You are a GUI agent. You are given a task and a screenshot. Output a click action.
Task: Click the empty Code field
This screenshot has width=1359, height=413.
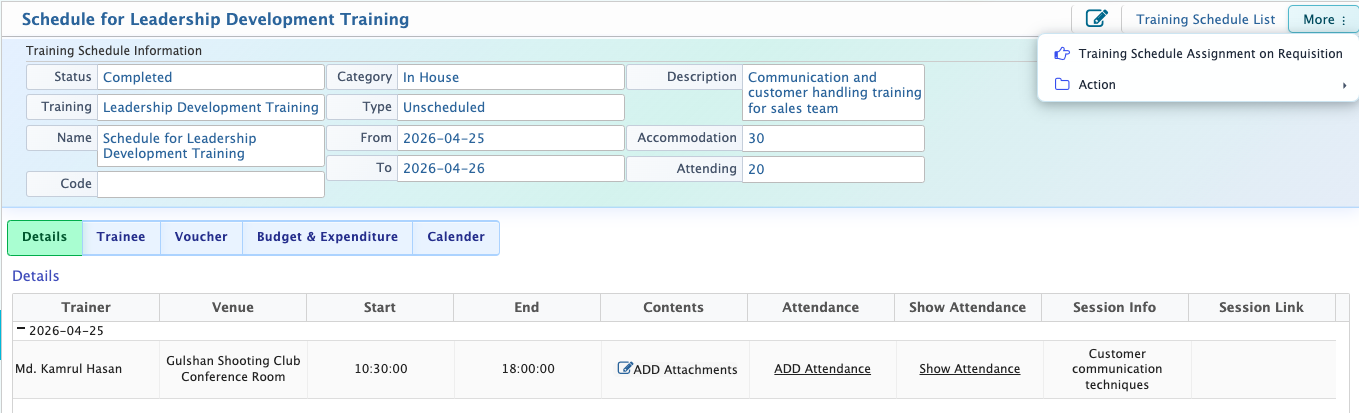210,184
